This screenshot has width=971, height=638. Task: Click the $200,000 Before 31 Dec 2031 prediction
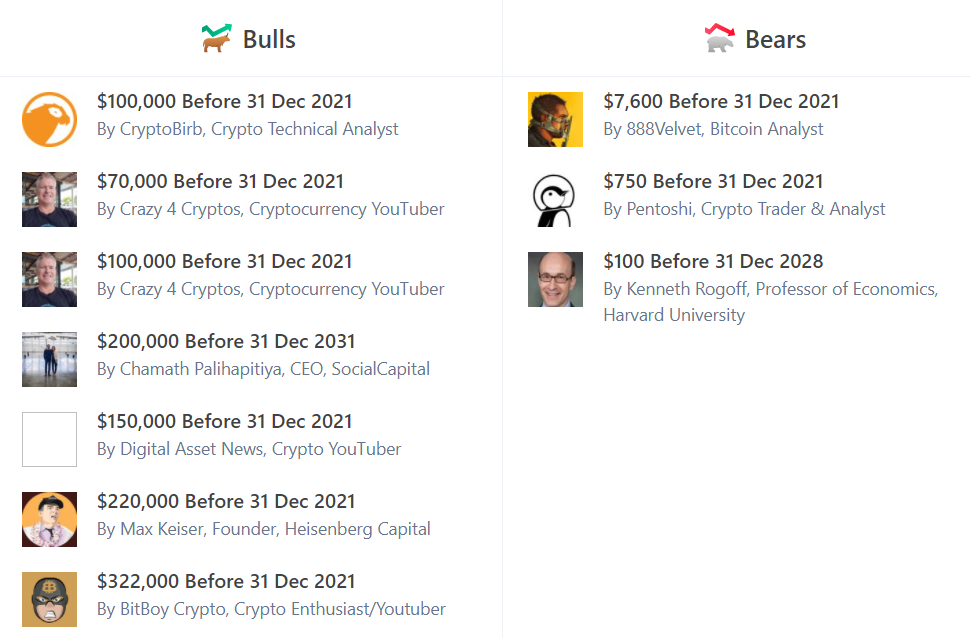pos(226,341)
